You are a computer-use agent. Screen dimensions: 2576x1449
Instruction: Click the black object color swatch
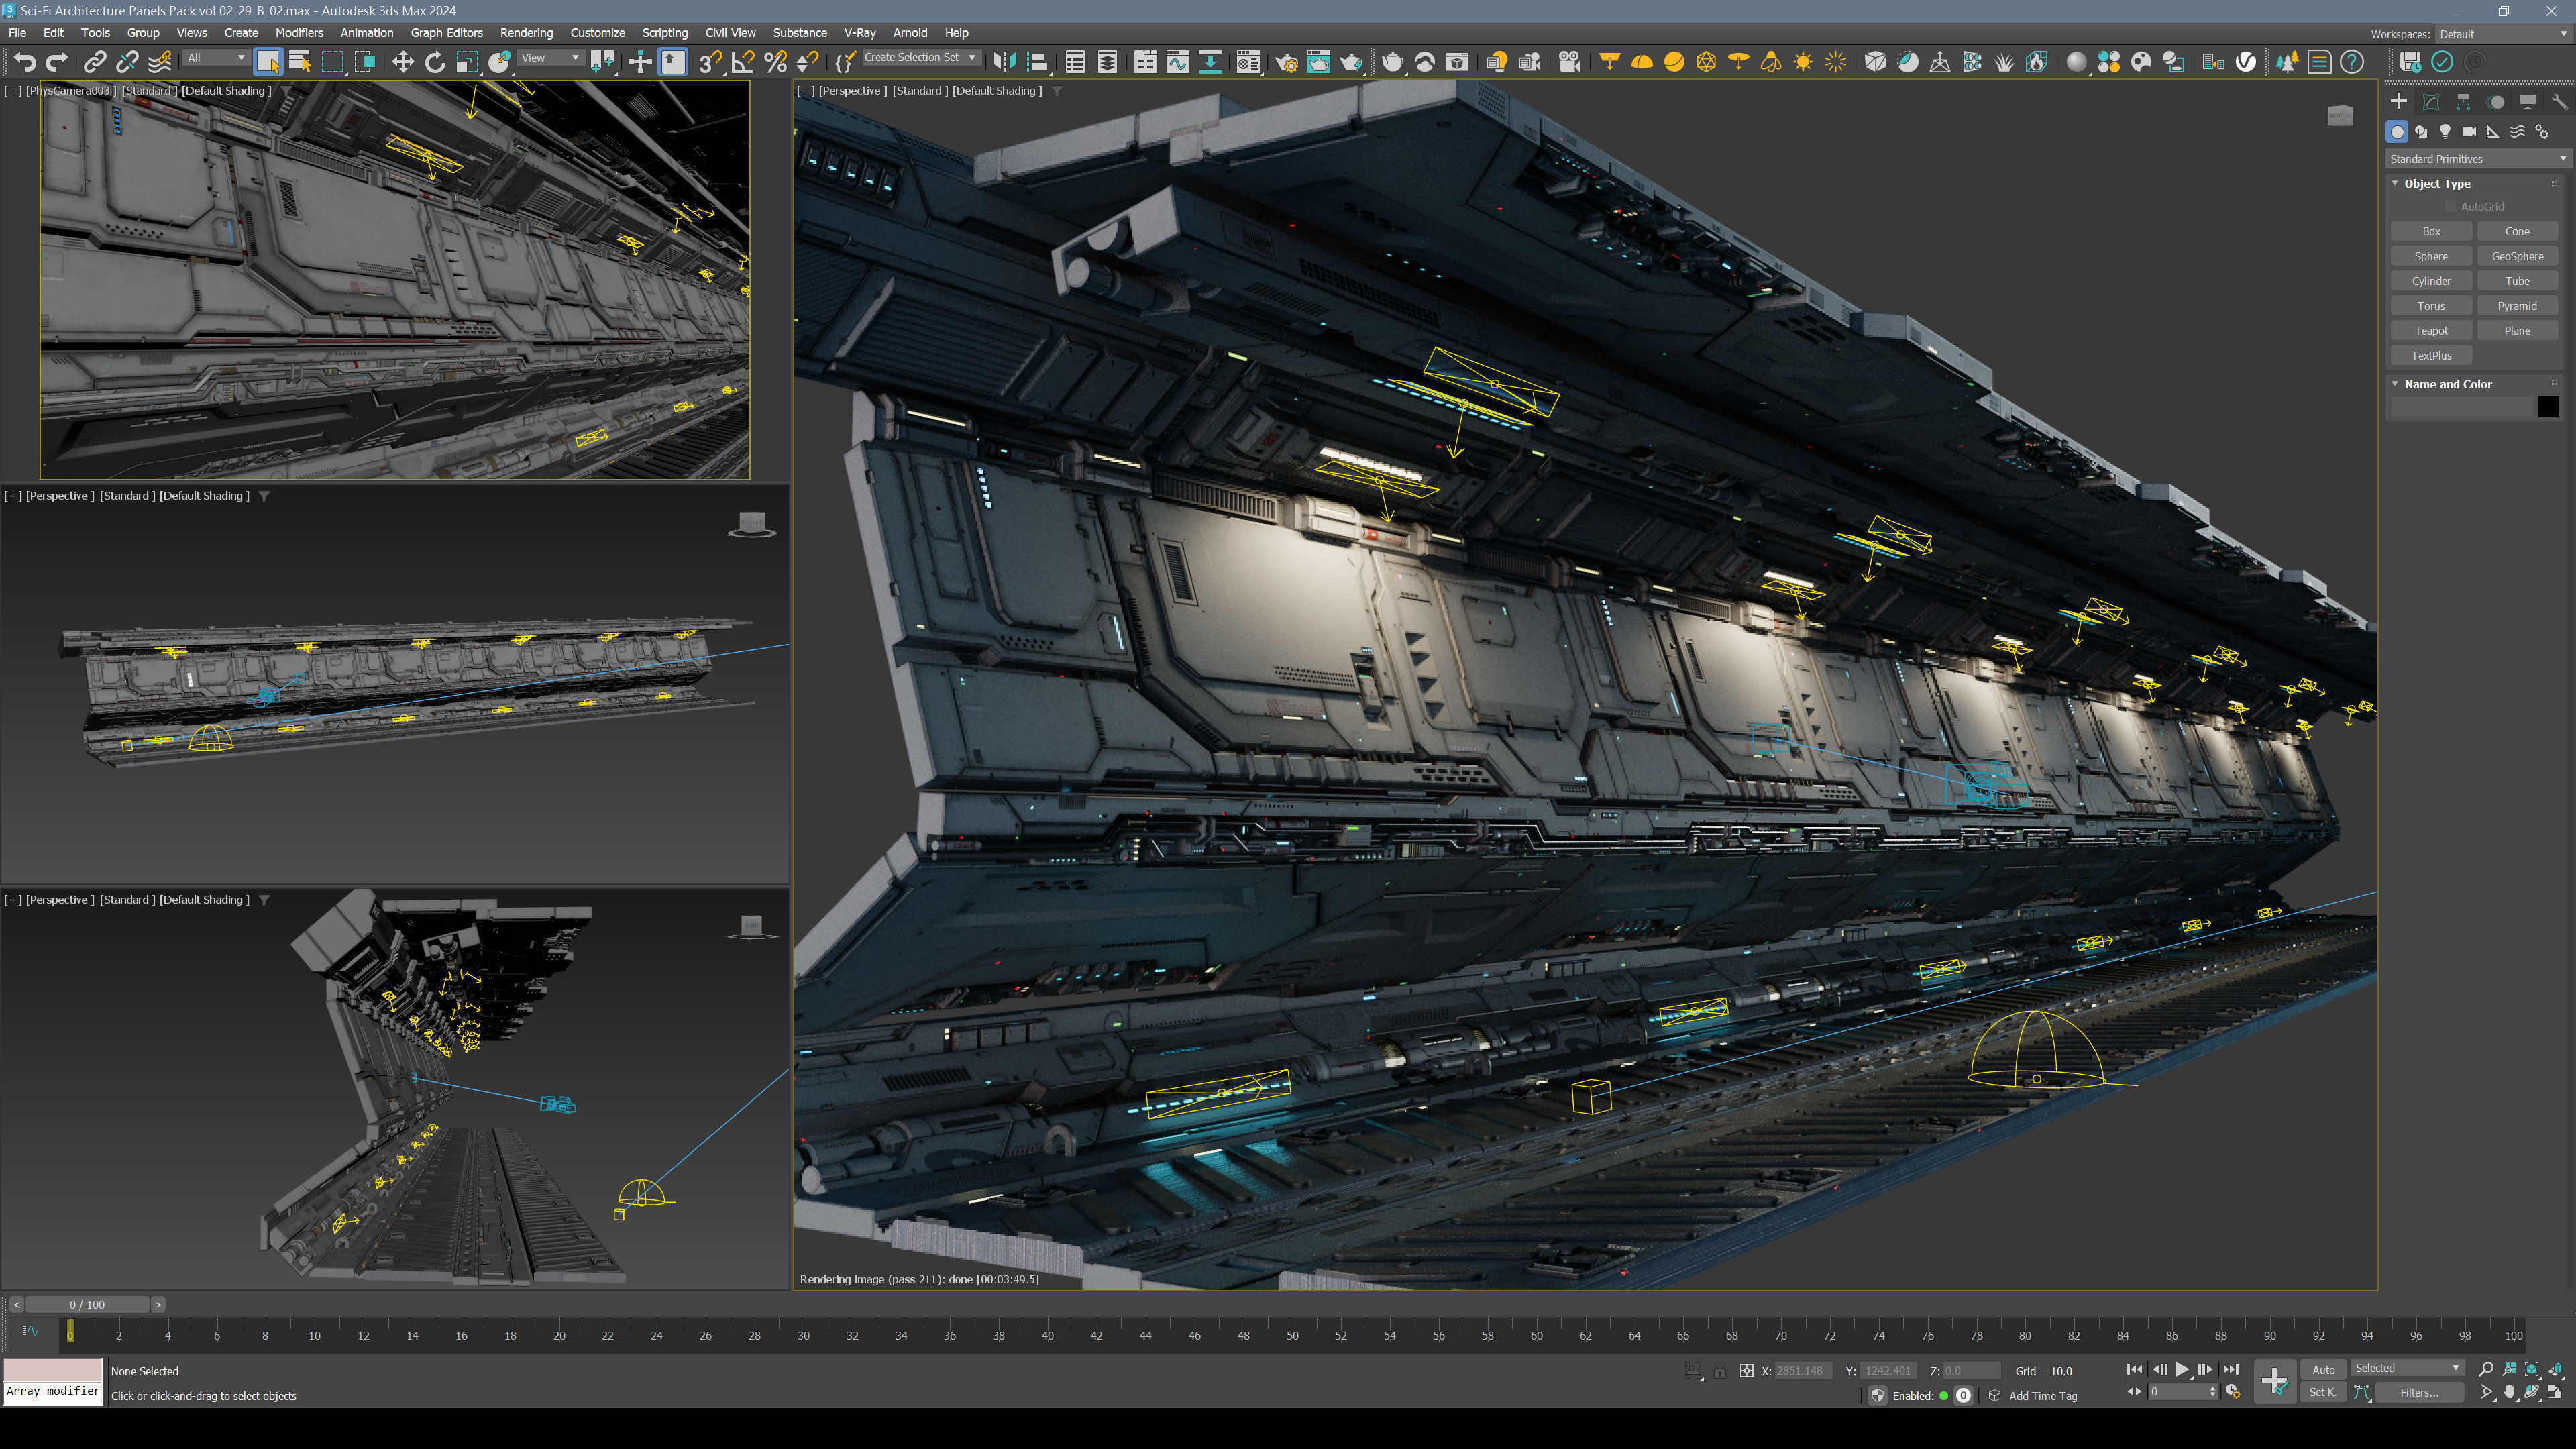2547,406
